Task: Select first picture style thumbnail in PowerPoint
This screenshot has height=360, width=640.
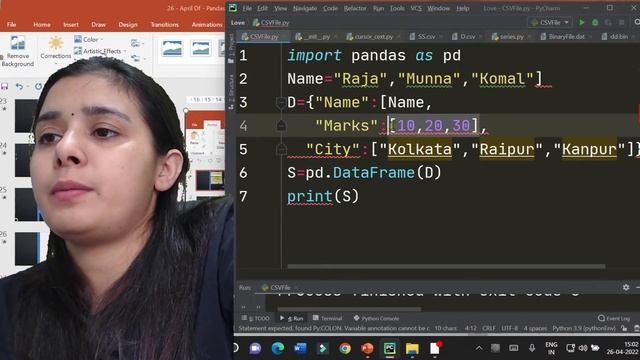Action: [x=172, y=48]
